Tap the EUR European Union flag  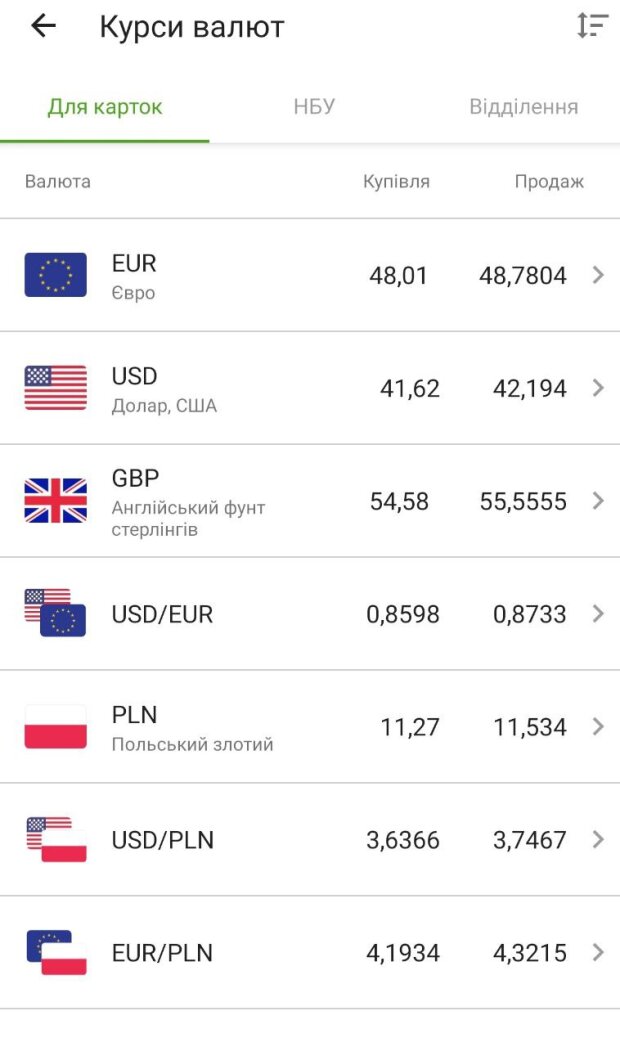click(56, 275)
